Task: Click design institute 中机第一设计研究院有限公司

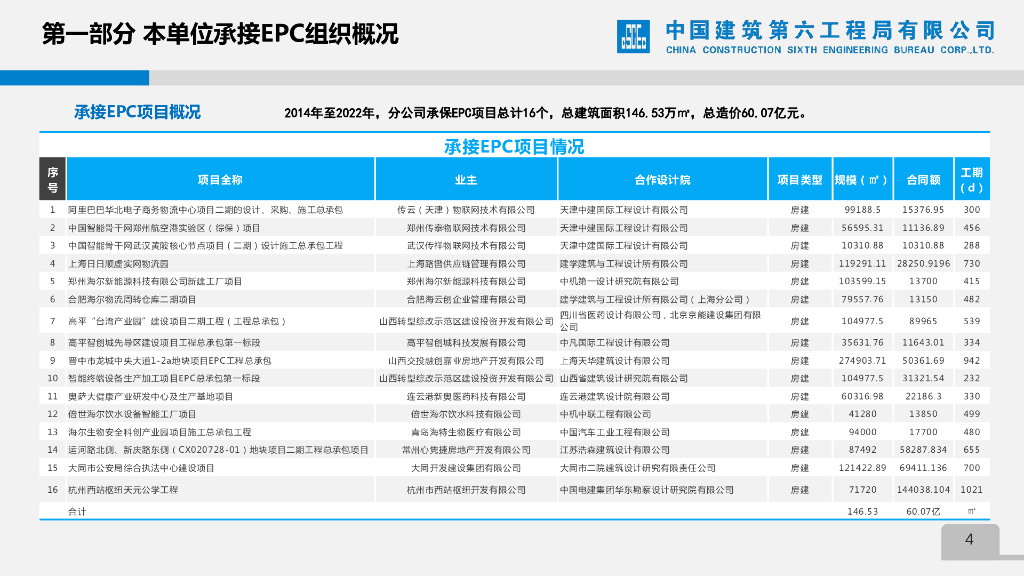Action: tap(619, 281)
